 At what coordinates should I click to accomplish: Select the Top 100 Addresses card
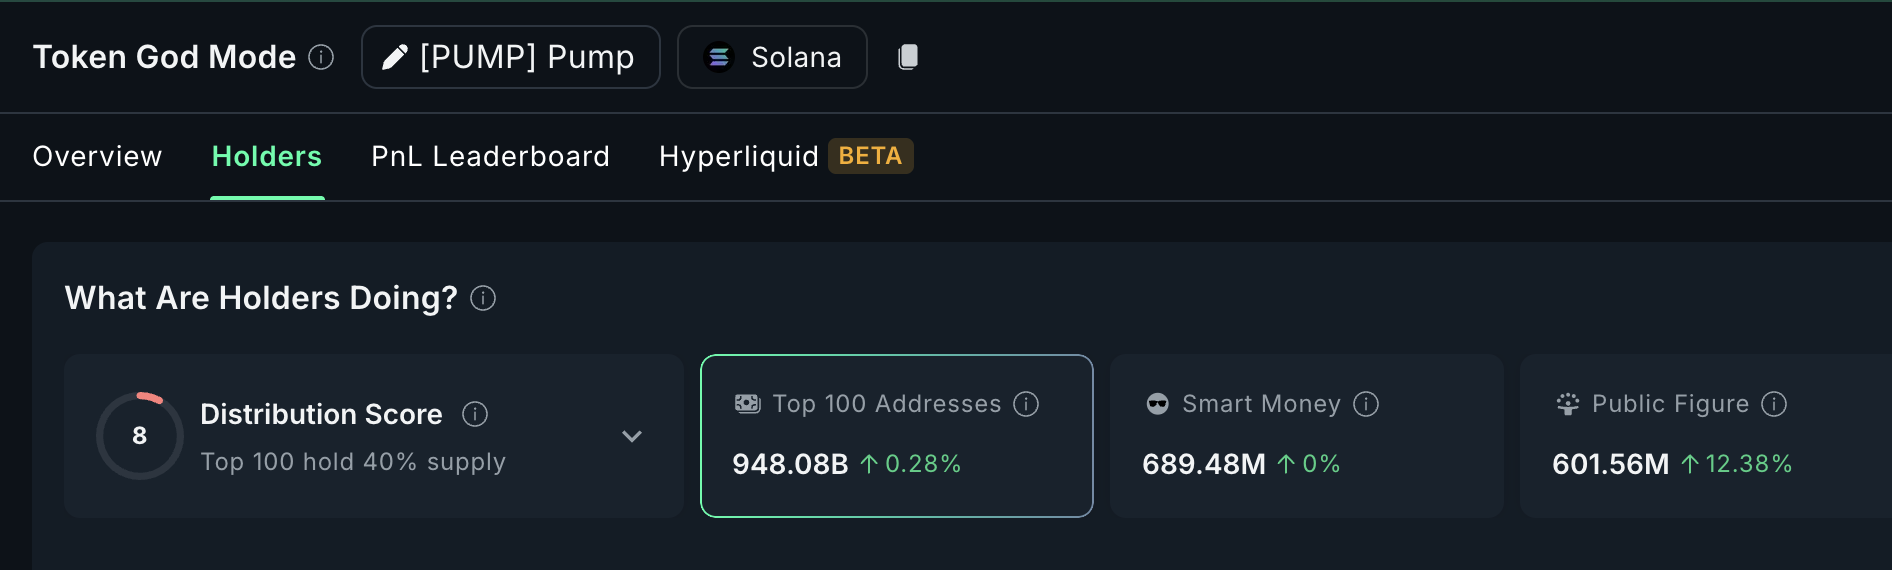[x=897, y=436]
